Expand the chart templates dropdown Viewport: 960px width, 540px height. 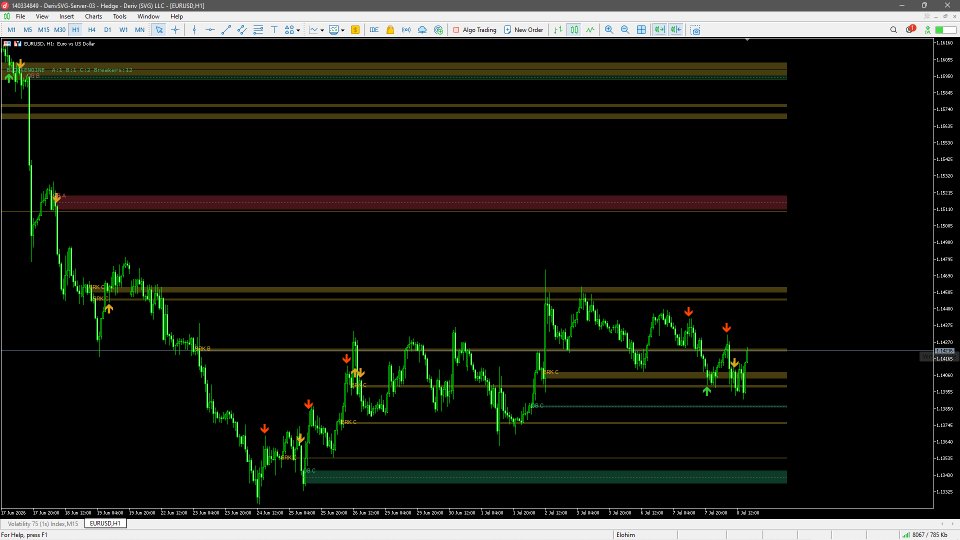point(342,29)
